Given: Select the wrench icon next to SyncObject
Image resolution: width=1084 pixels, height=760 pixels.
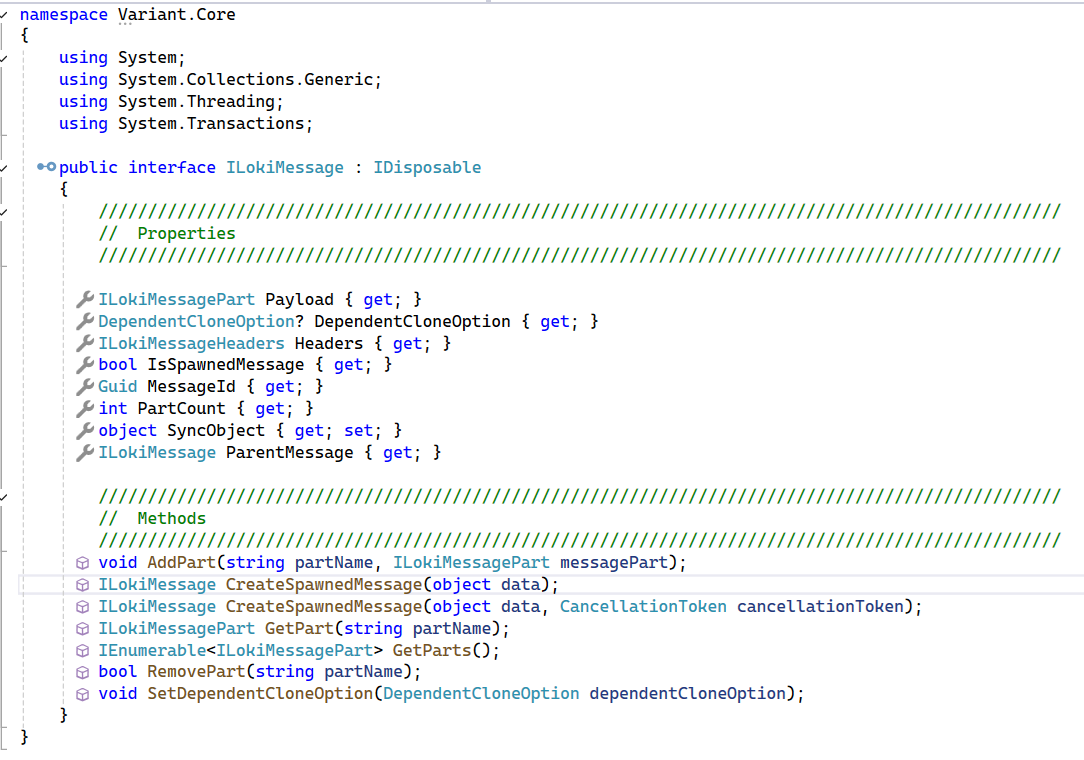Looking at the screenshot, I should pyautogui.click(x=85, y=431).
